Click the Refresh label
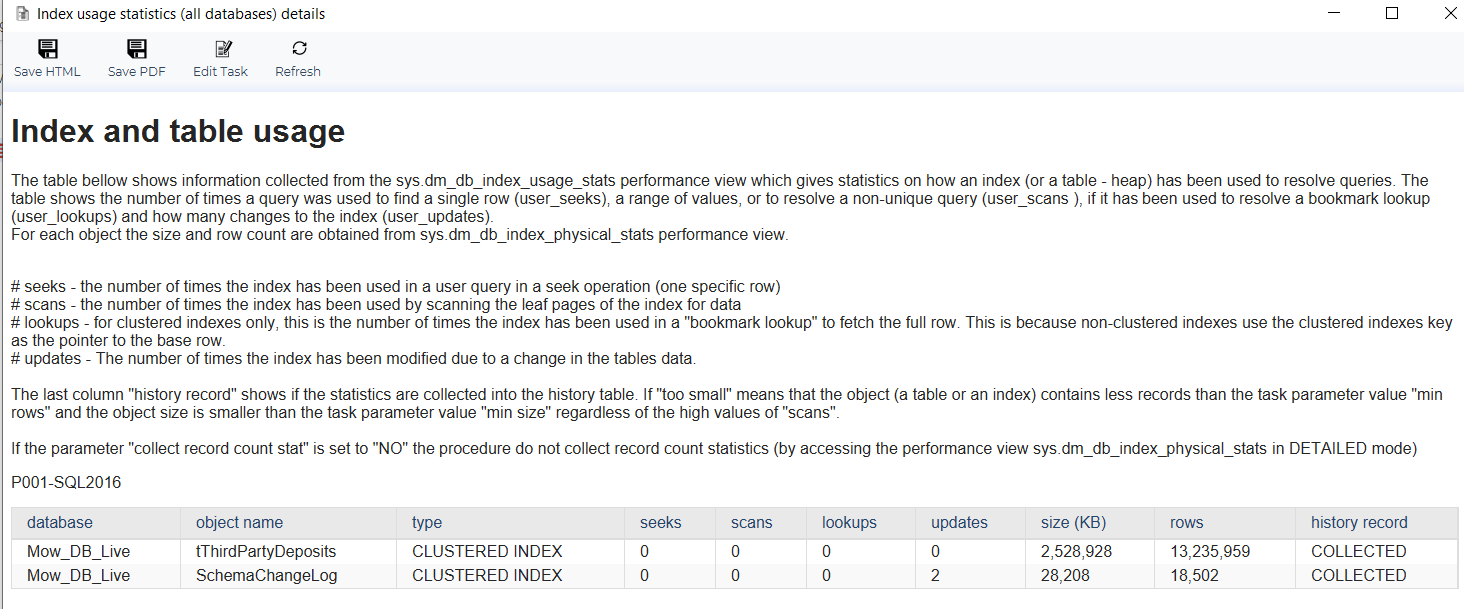Viewport: 1464px width, 609px height. click(x=297, y=71)
